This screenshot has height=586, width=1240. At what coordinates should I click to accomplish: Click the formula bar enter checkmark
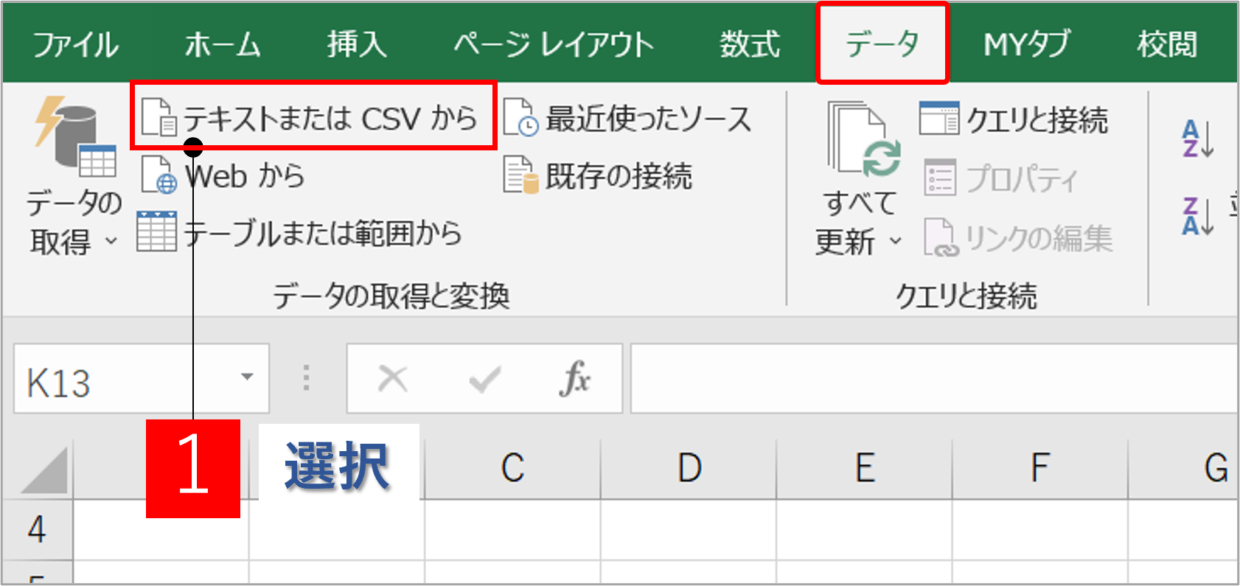[485, 378]
